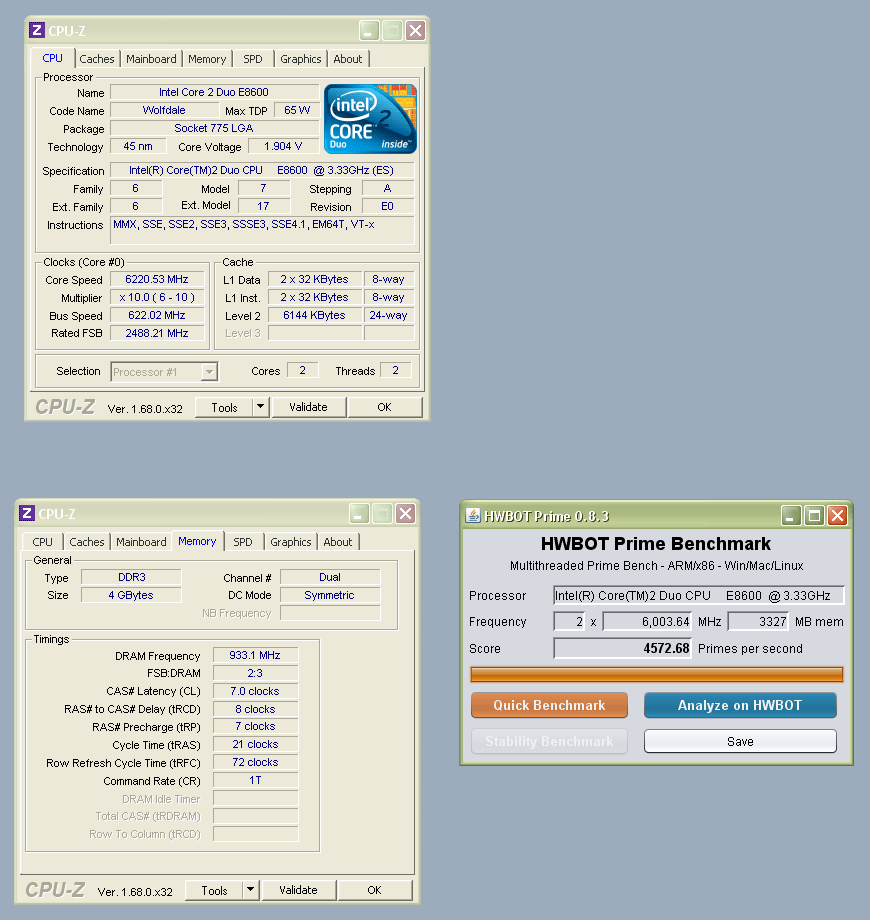This screenshot has width=870, height=920.
Task: Open the Graphics tab in top CPU-Z window
Action: tap(300, 59)
